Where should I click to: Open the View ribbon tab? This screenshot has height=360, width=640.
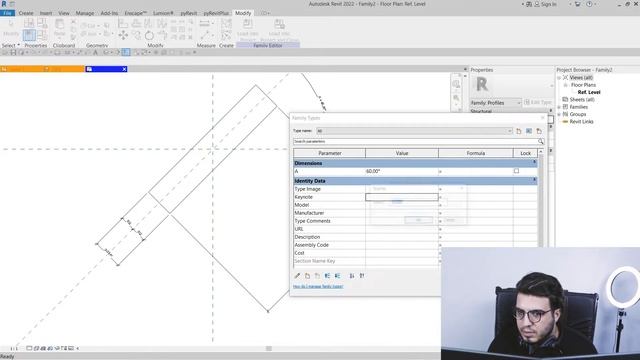(64, 13)
